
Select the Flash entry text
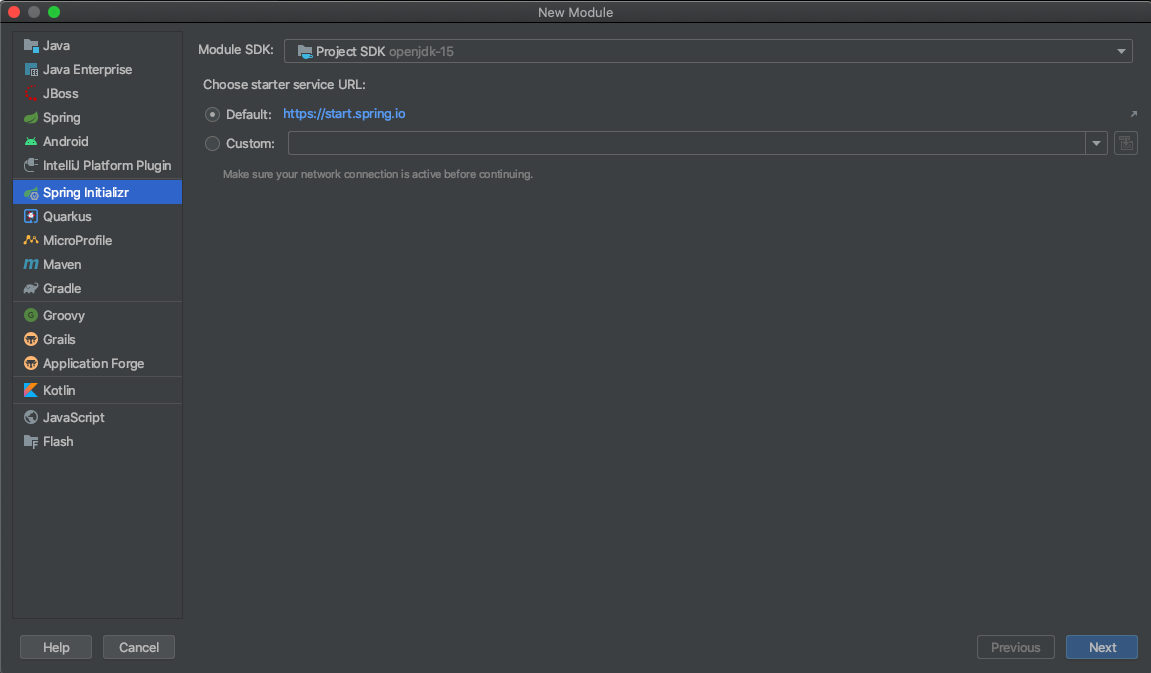(x=58, y=441)
